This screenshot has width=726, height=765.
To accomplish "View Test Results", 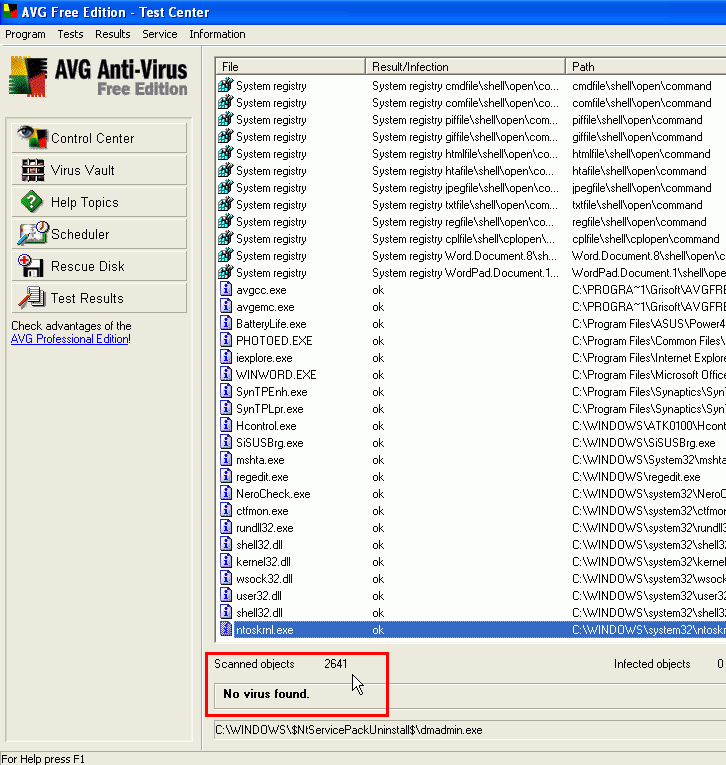I will (x=99, y=298).
